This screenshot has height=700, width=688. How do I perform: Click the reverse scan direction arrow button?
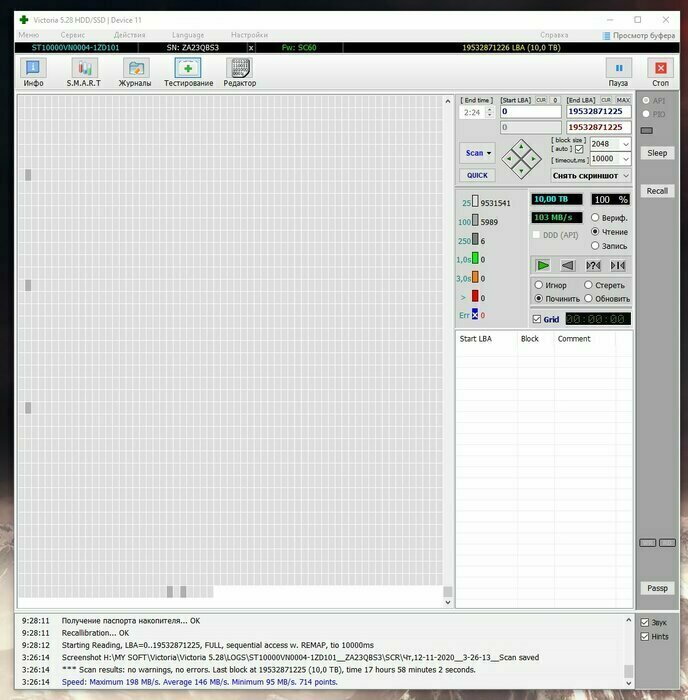567,265
